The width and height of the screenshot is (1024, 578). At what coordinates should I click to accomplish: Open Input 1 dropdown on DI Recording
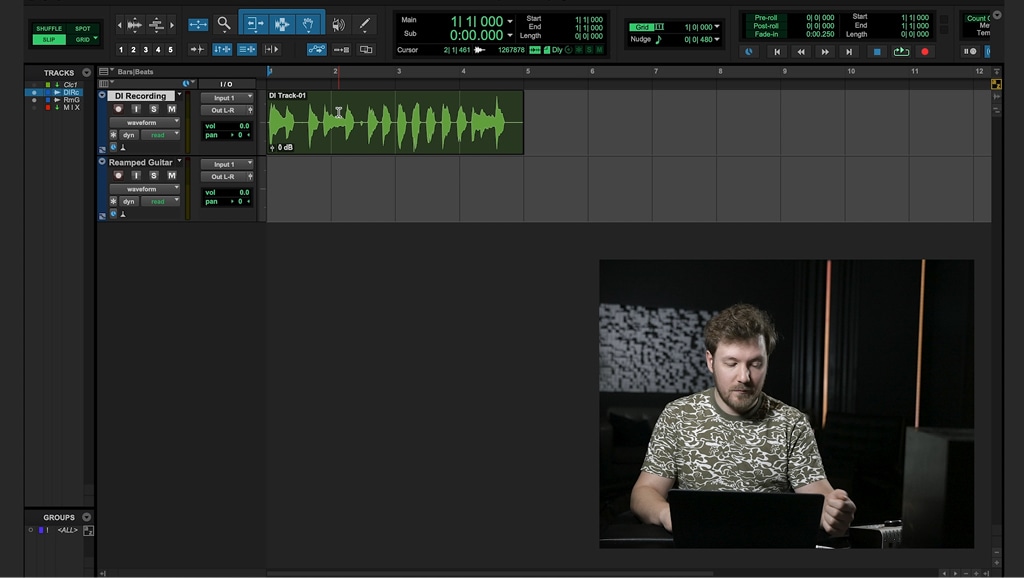(227, 97)
